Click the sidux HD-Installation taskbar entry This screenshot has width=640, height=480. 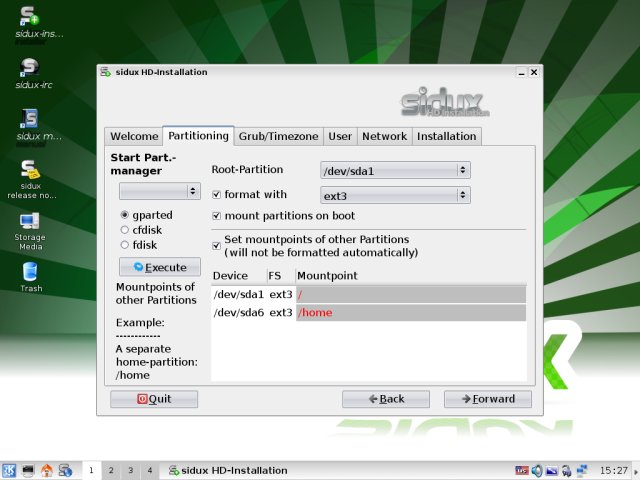pyautogui.click(x=228, y=471)
